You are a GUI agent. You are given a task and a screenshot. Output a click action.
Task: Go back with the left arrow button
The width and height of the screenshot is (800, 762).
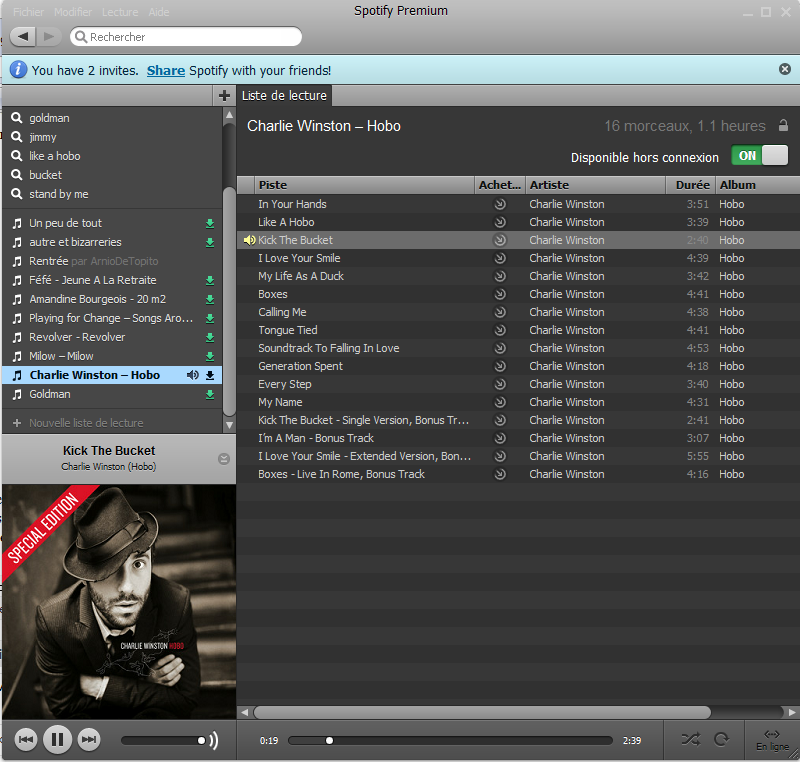23,37
